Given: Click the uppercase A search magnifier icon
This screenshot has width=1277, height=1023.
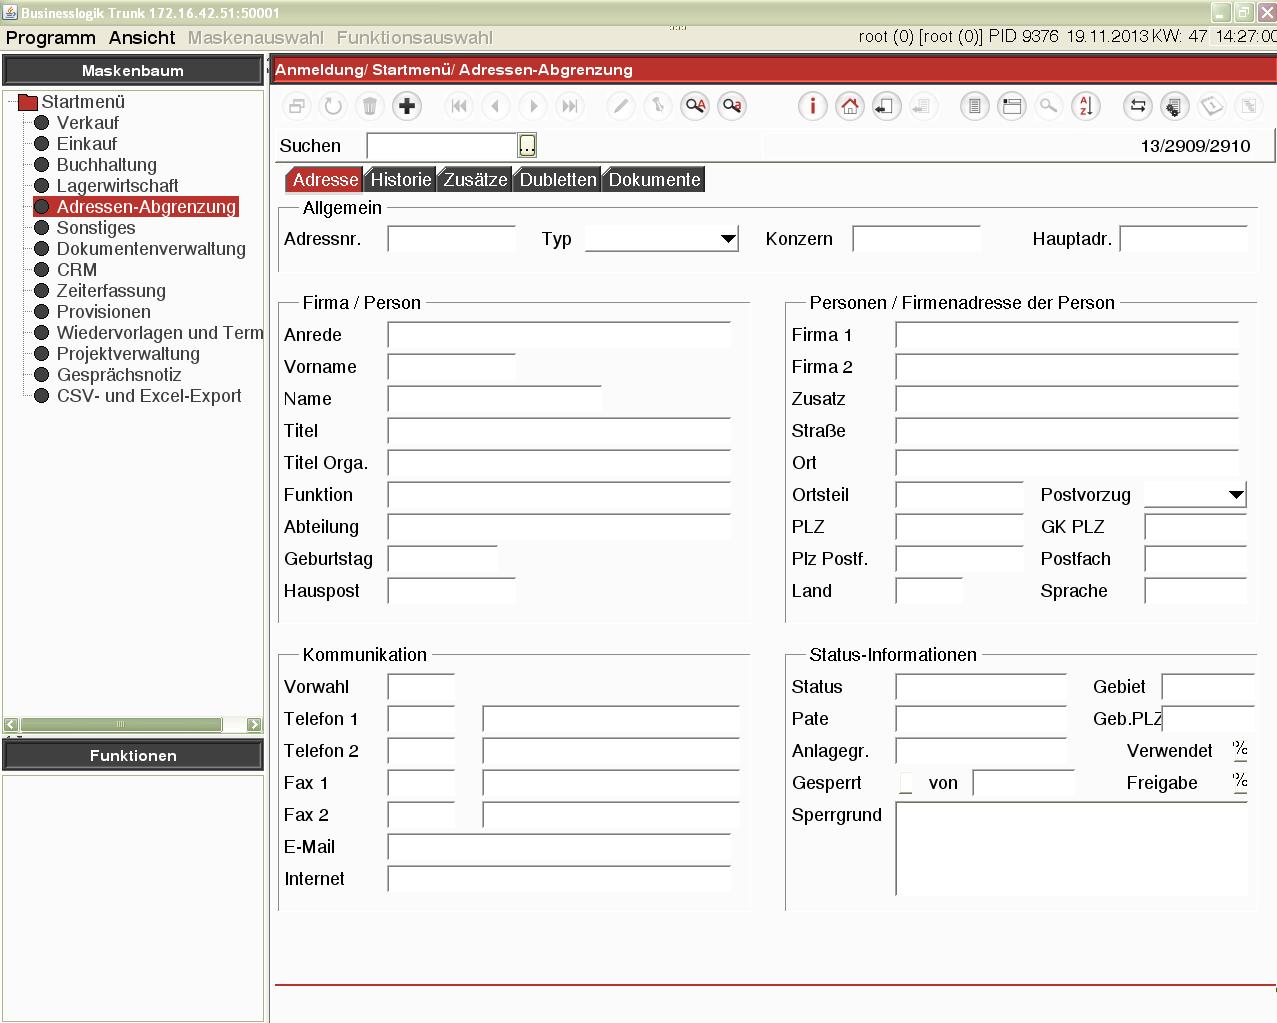Looking at the screenshot, I should (x=695, y=106).
